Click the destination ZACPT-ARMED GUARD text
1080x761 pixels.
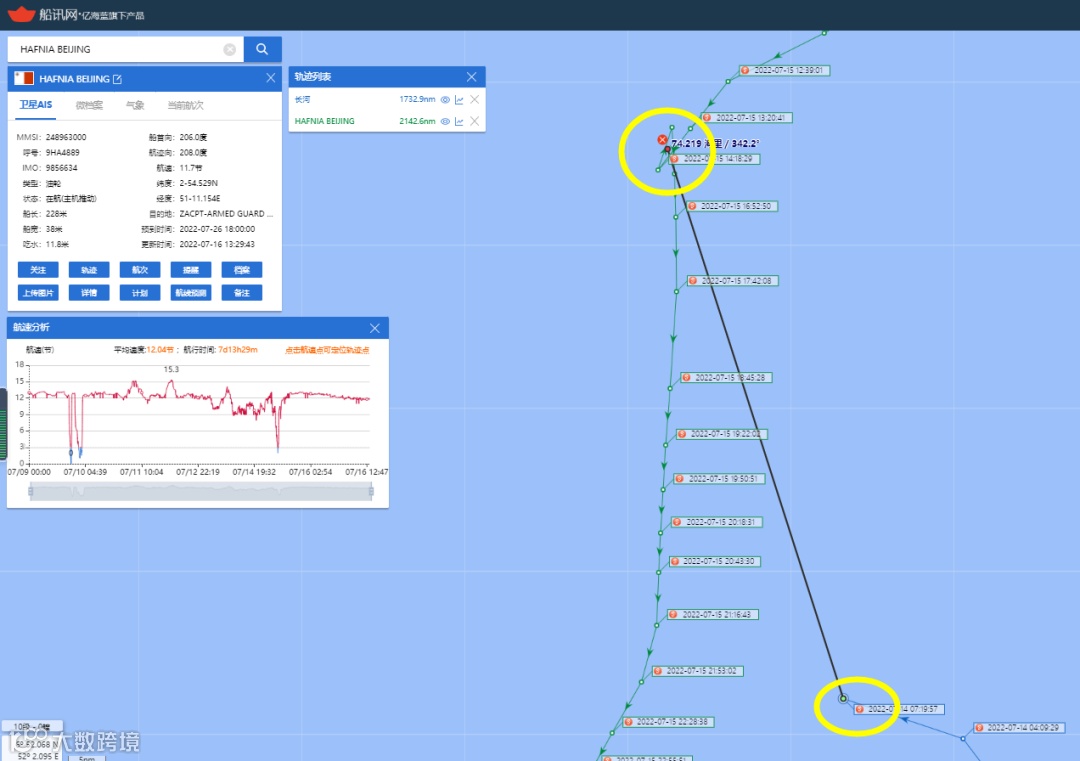coord(226,213)
